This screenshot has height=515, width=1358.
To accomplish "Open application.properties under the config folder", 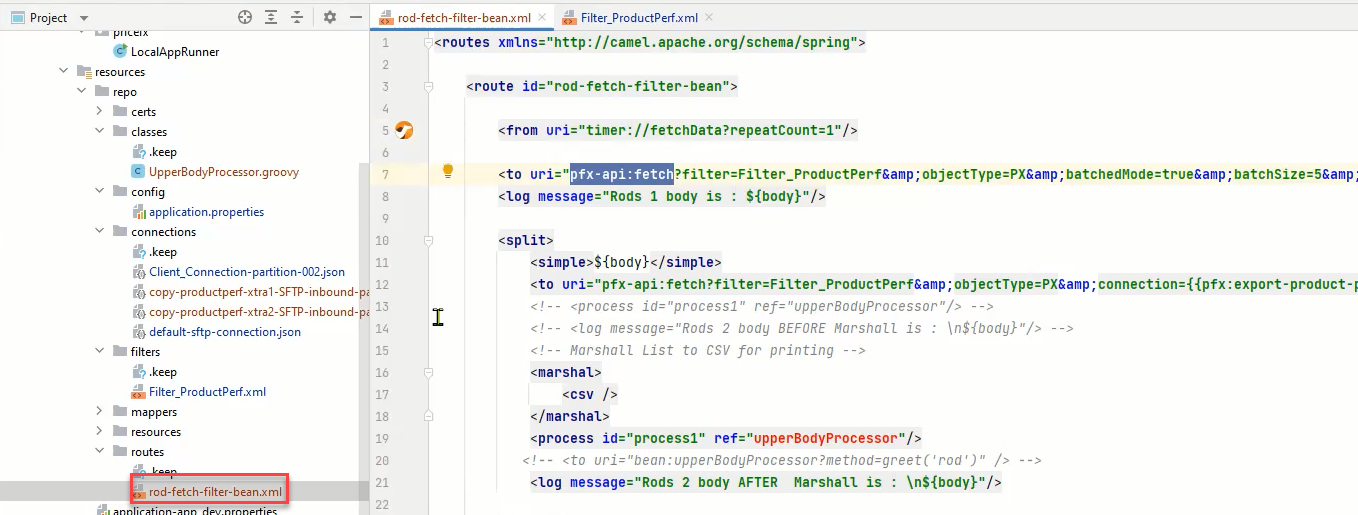I will point(206,212).
